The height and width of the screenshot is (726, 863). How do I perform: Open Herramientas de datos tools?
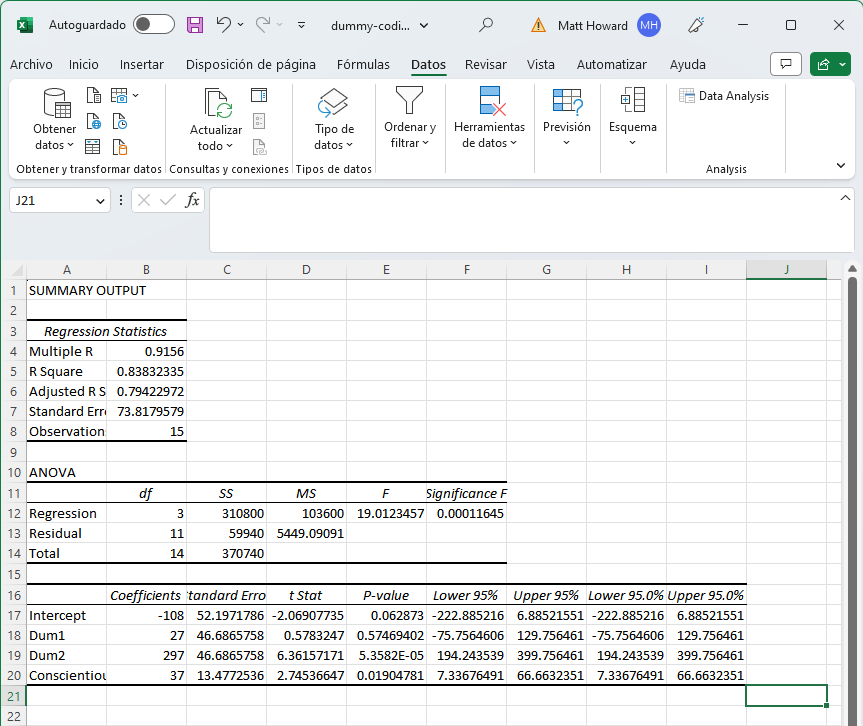489,120
